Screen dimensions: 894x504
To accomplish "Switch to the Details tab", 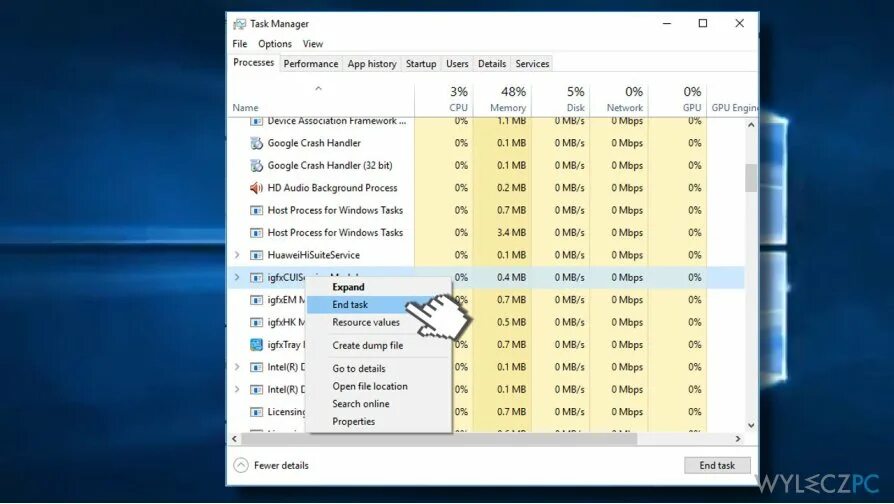I will click(491, 64).
